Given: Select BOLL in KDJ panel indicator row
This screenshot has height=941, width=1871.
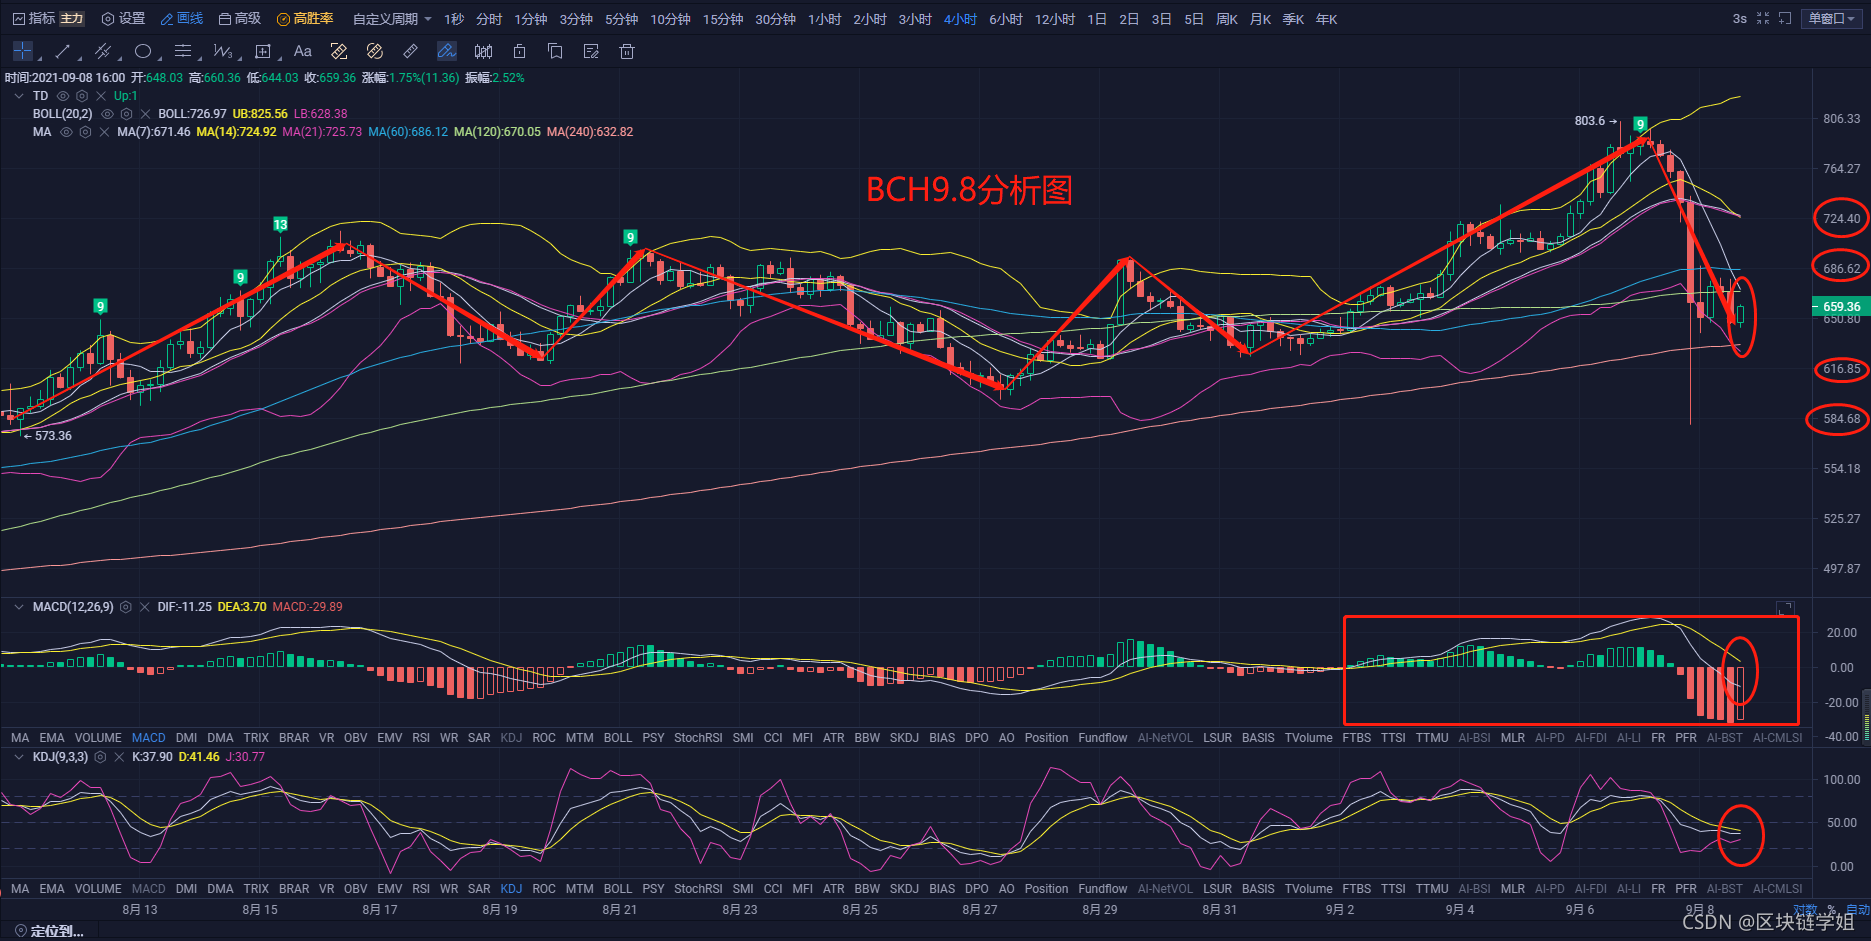Looking at the screenshot, I should point(618,889).
